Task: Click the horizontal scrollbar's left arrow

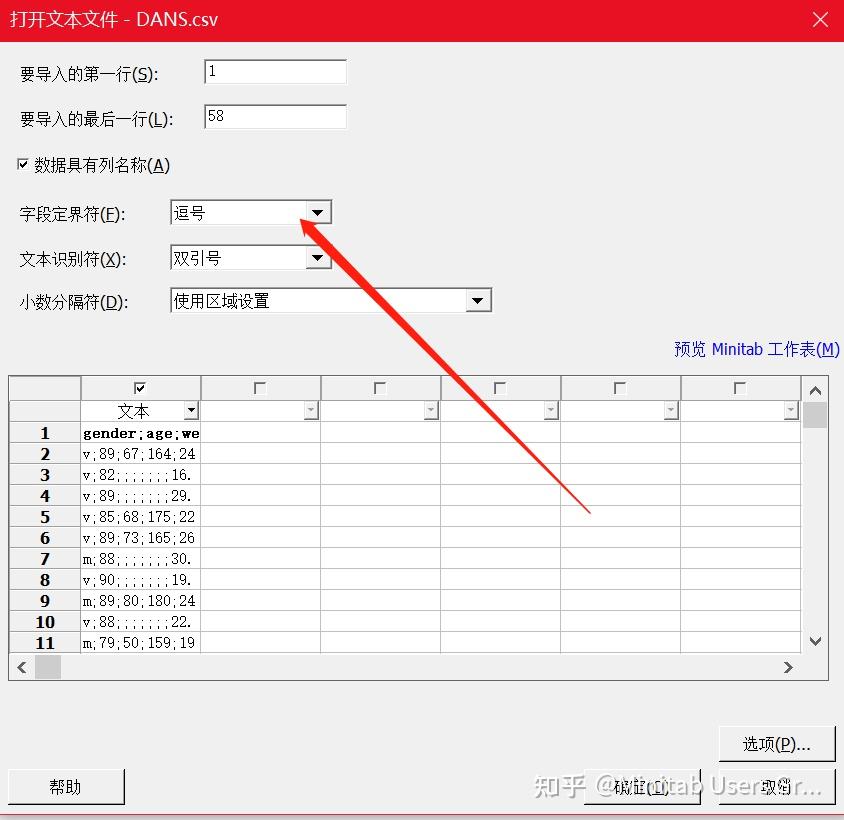Action: point(20,667)
